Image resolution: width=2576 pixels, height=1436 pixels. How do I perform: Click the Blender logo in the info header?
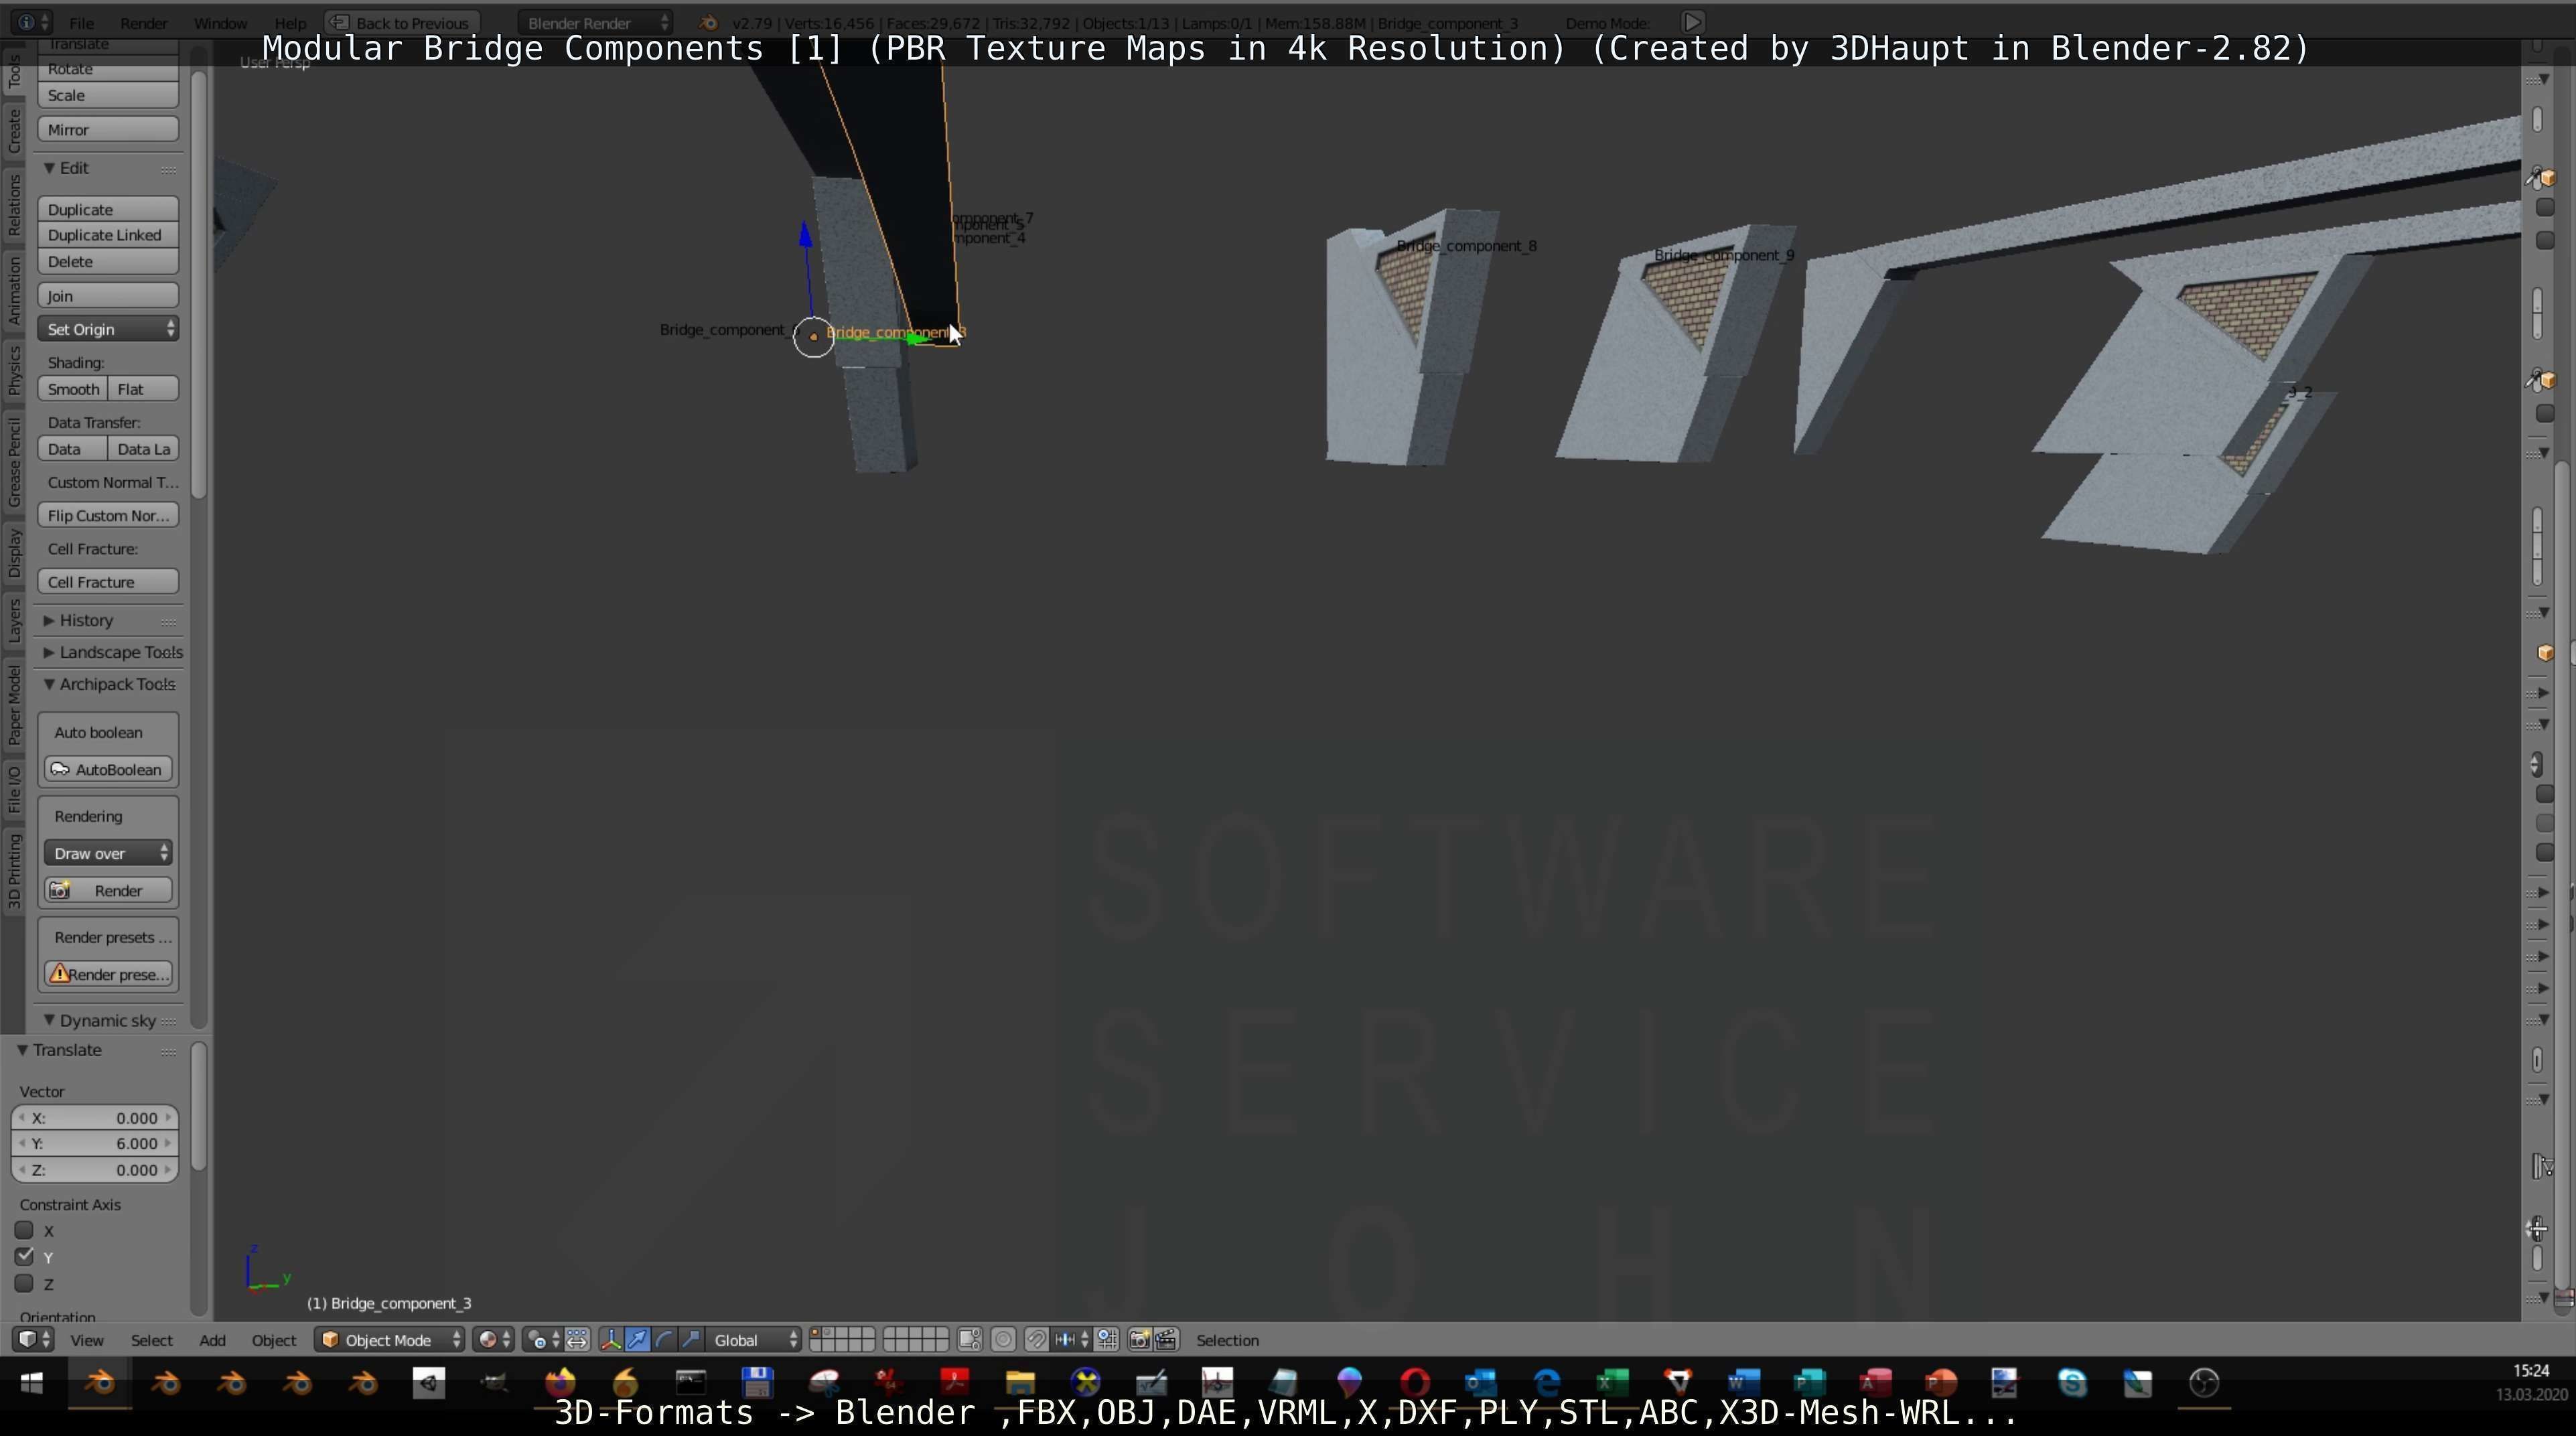(708, 22)
